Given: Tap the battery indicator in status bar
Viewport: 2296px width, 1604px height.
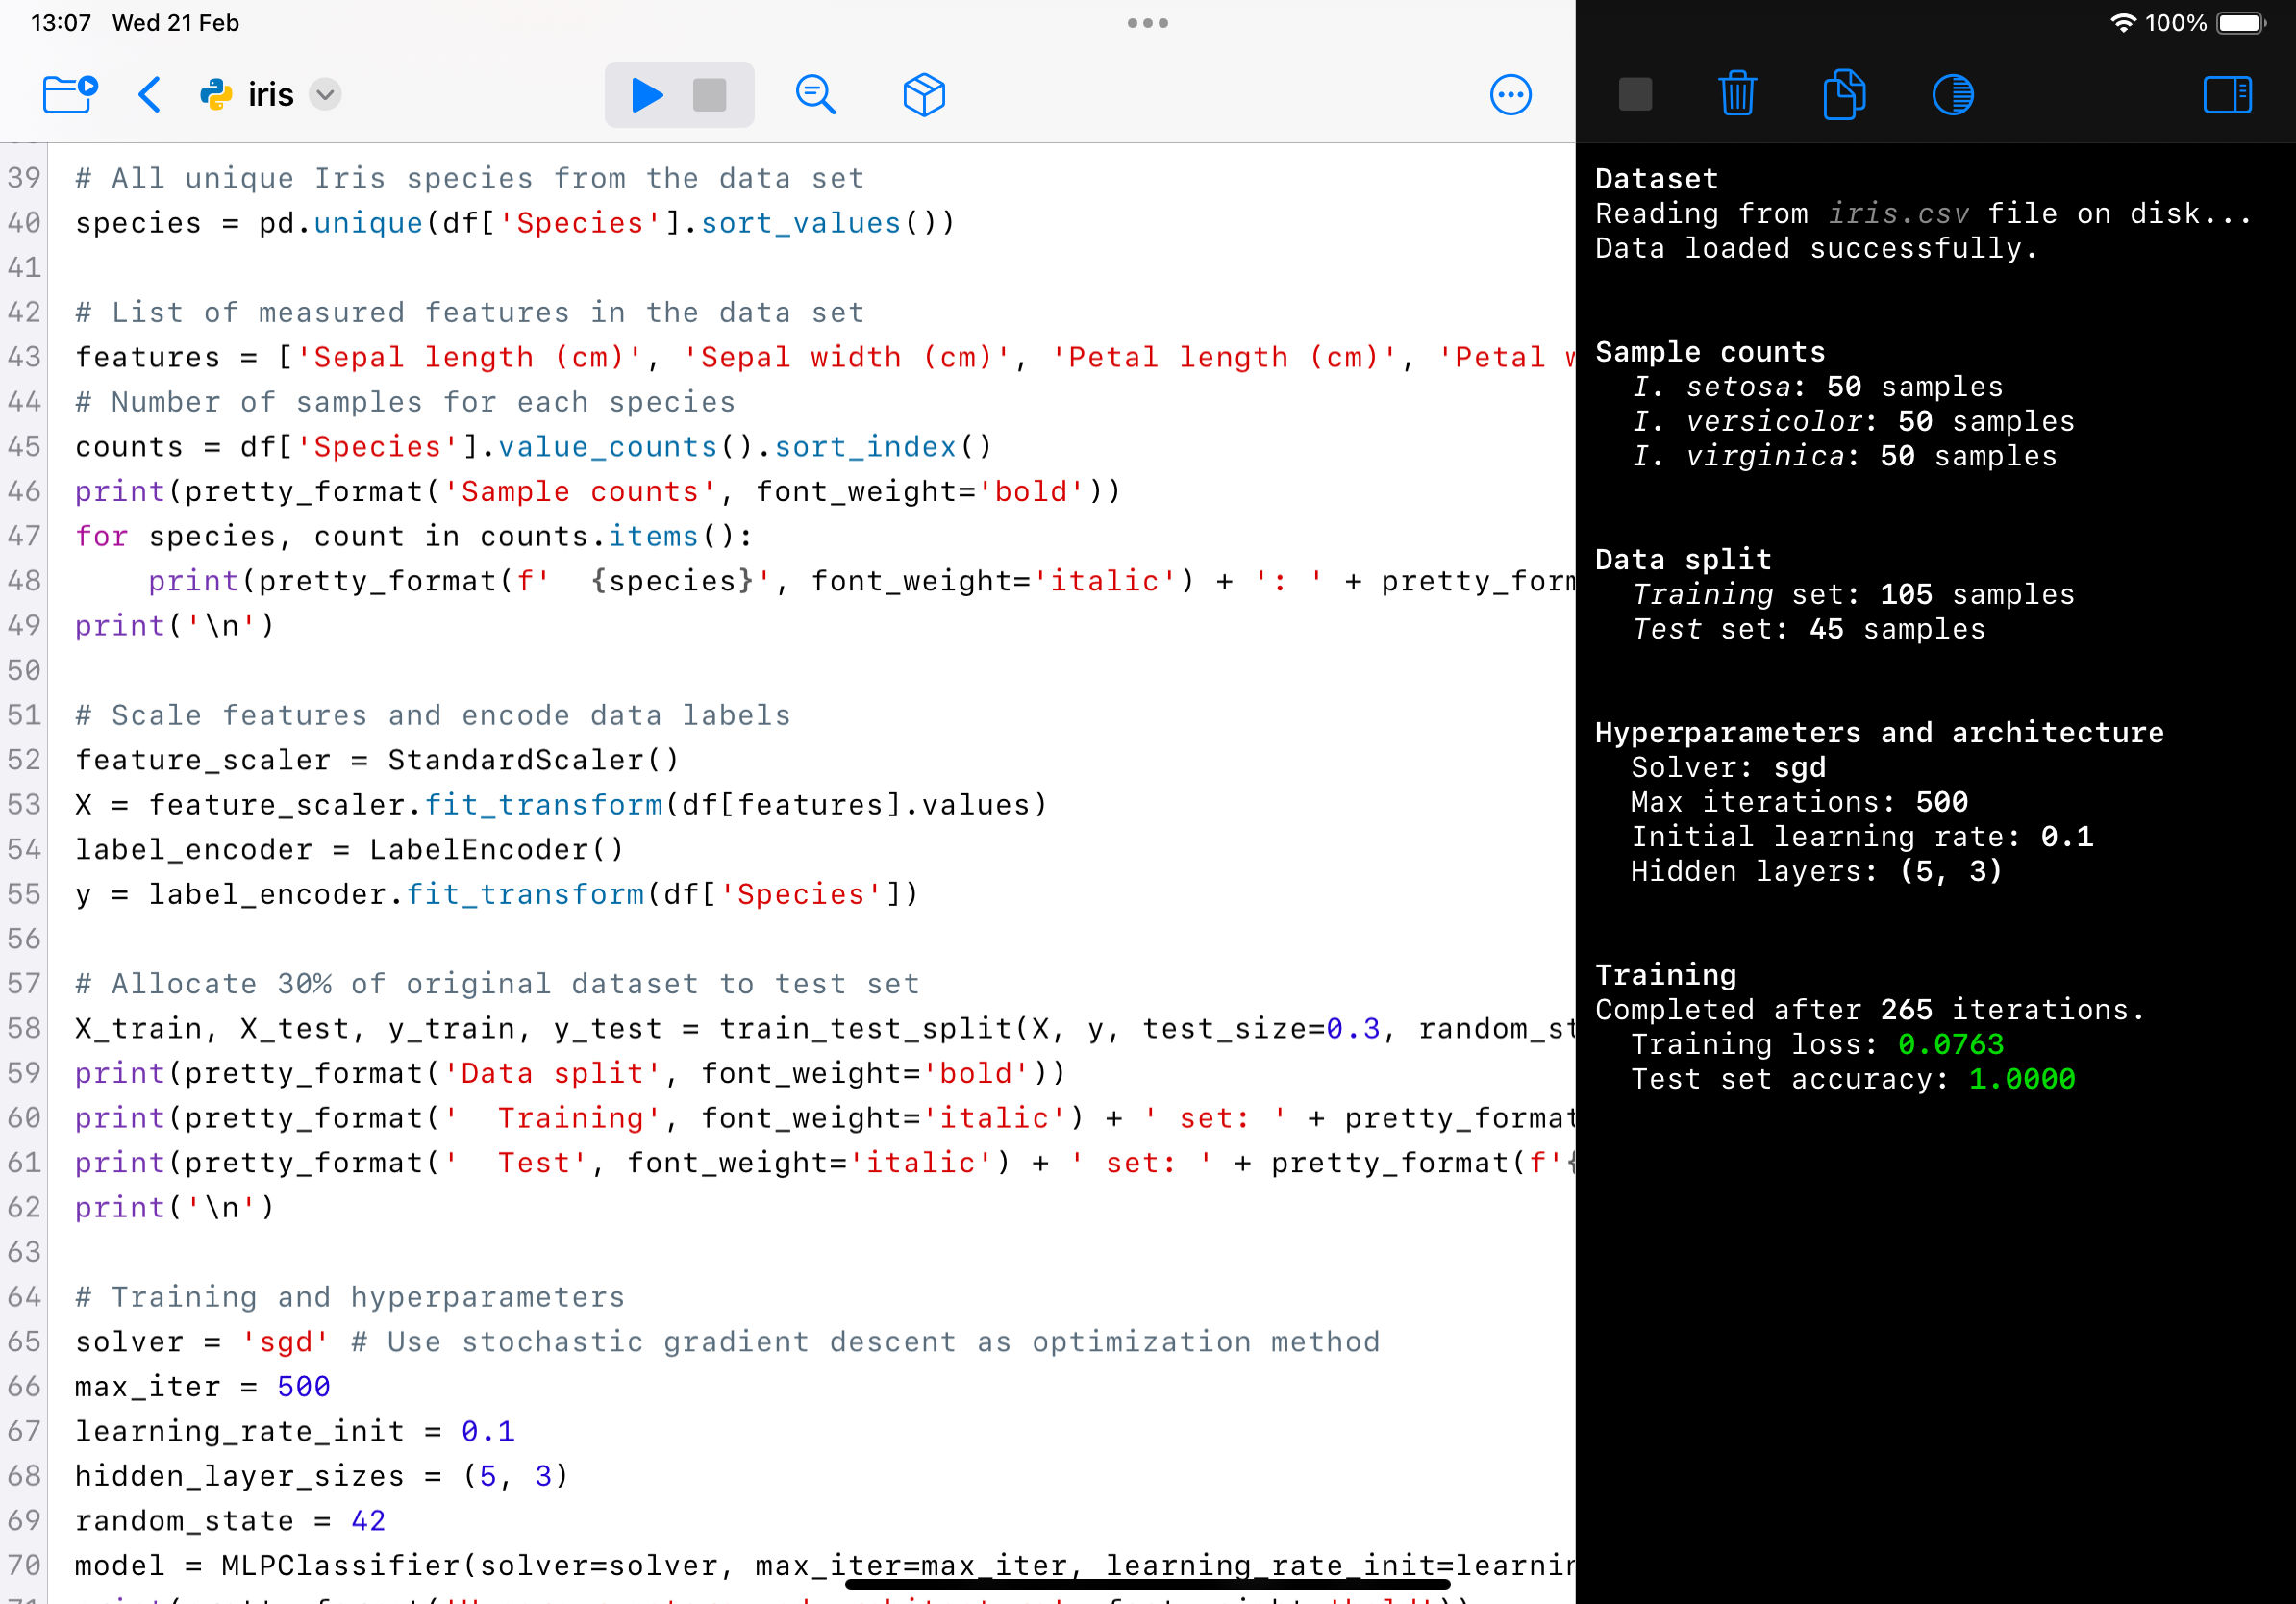Looking at the screenshot, I should tap(2240, 23).
